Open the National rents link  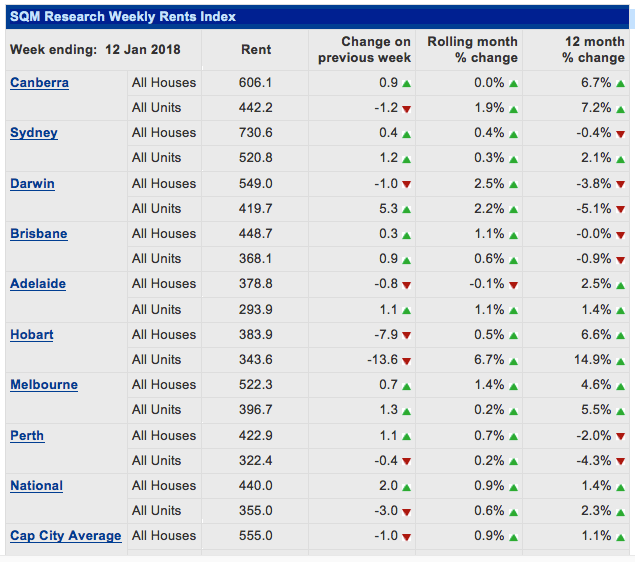(x=36, y=485)
